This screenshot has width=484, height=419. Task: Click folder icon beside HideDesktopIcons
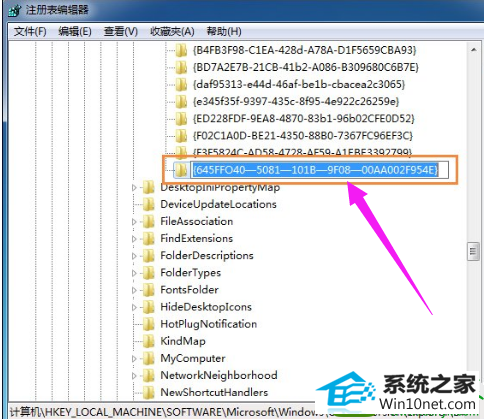pos(149,307)
